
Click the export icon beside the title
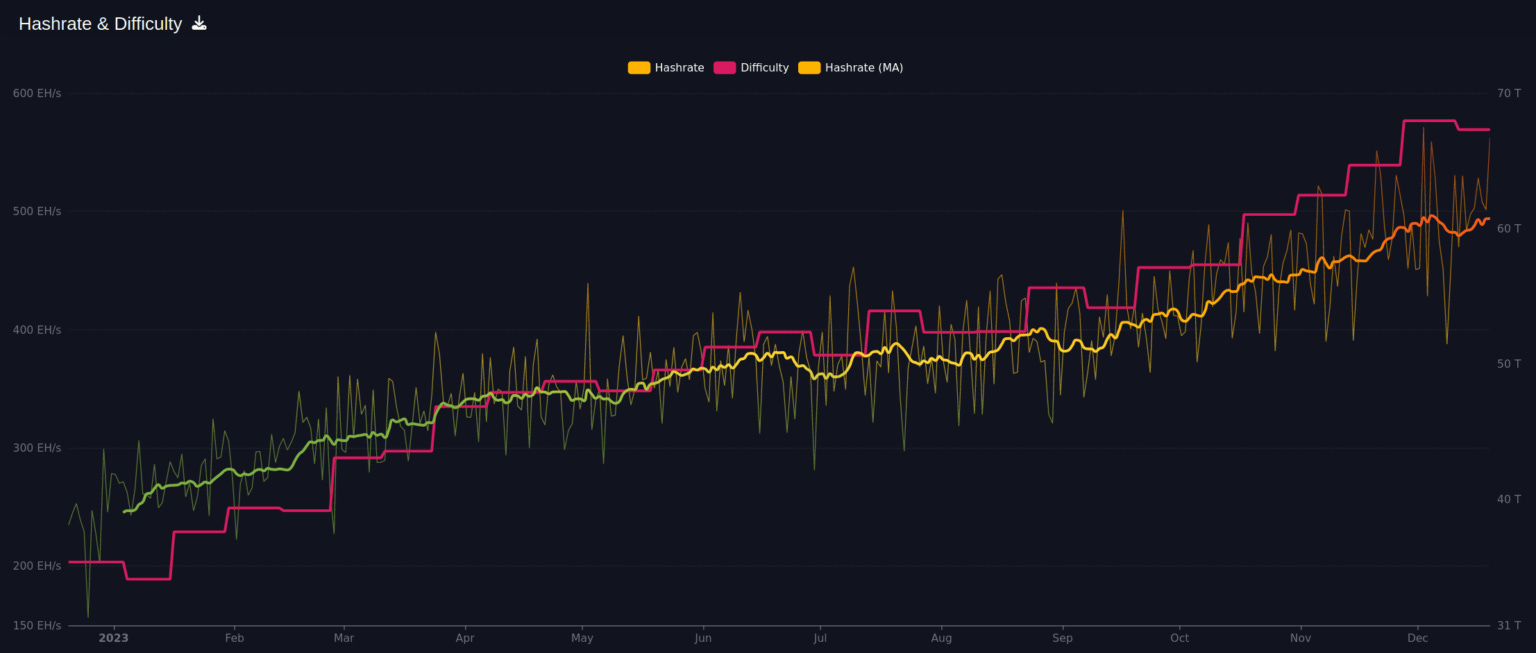(x=199, y=23)
